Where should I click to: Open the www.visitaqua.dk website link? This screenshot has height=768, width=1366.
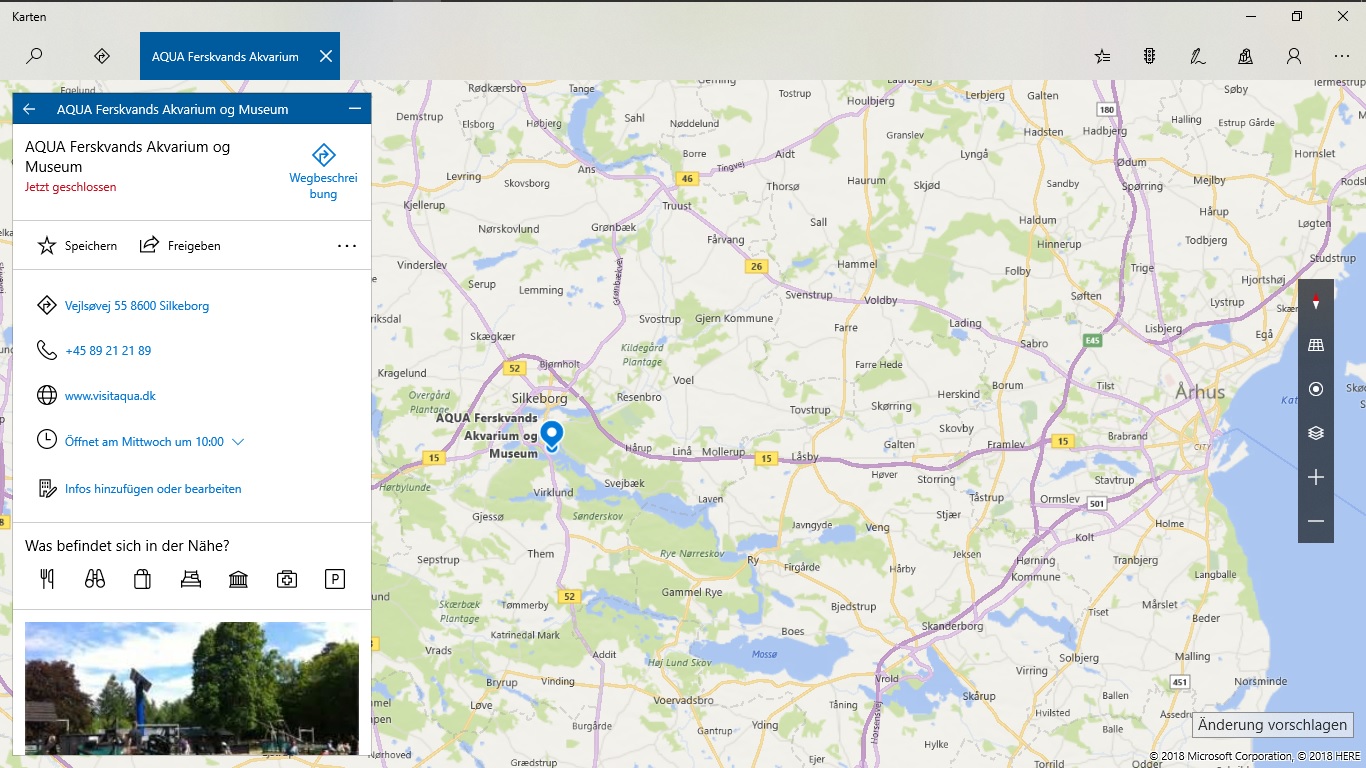[x=110, y=396]
